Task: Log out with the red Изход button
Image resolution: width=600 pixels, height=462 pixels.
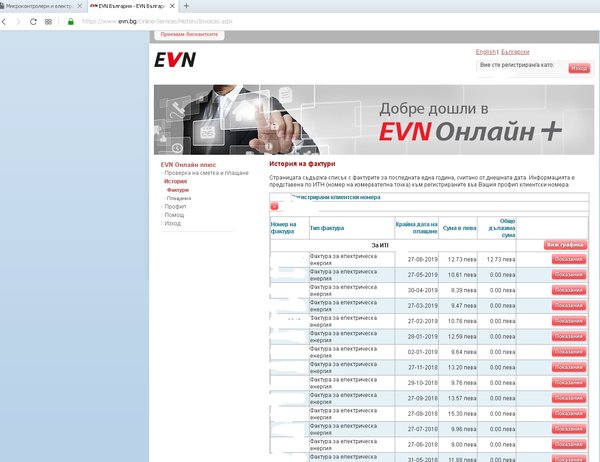Action: (x=579, y=69)
